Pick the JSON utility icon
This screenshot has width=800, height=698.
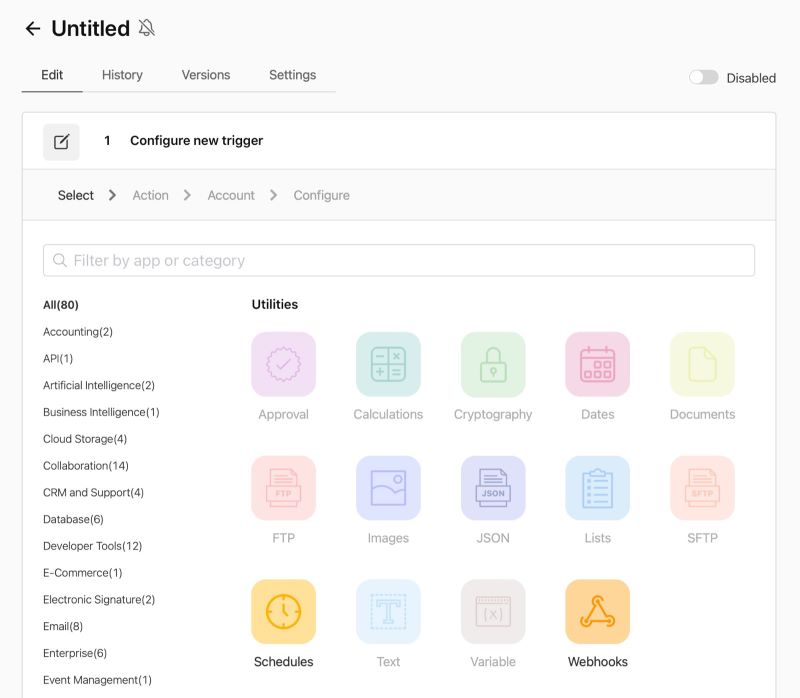click(x=493, y=488)
